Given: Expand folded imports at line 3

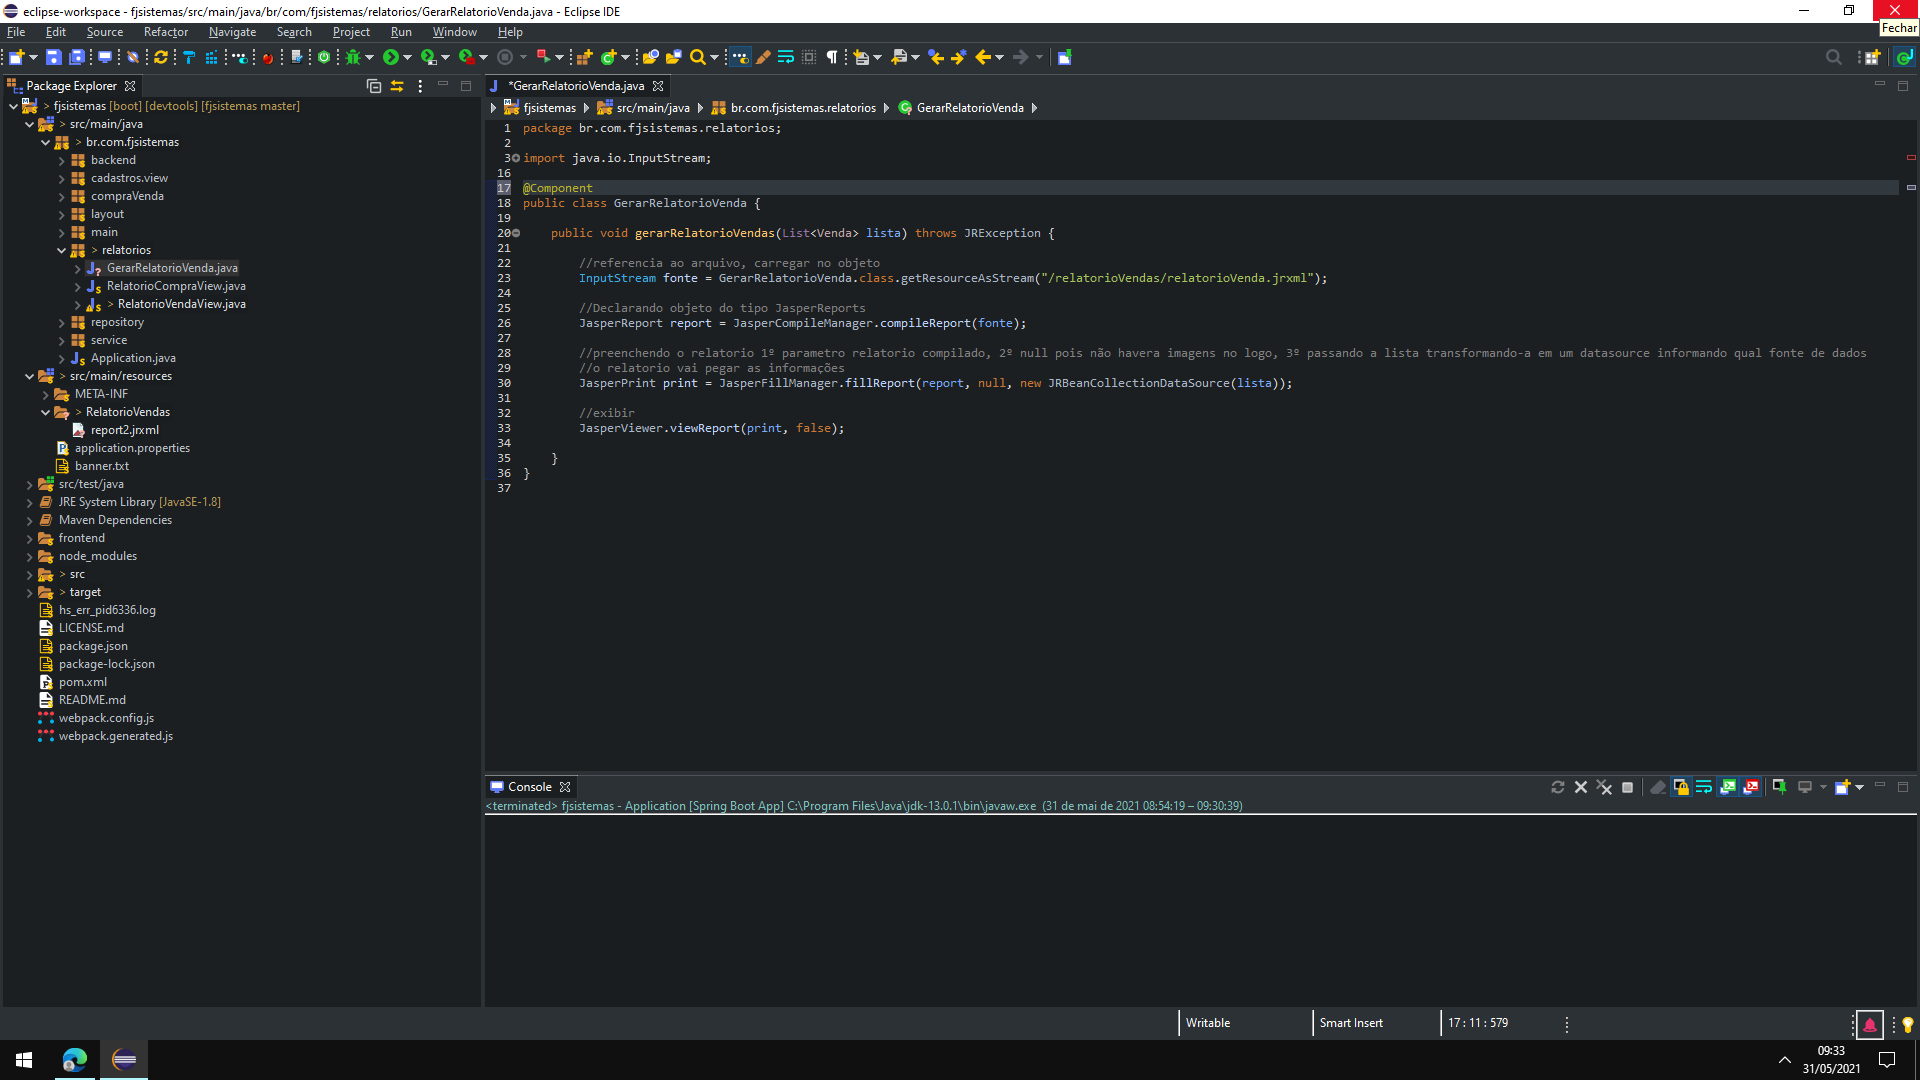Looking at the screenshot, I should click(516, 158).
